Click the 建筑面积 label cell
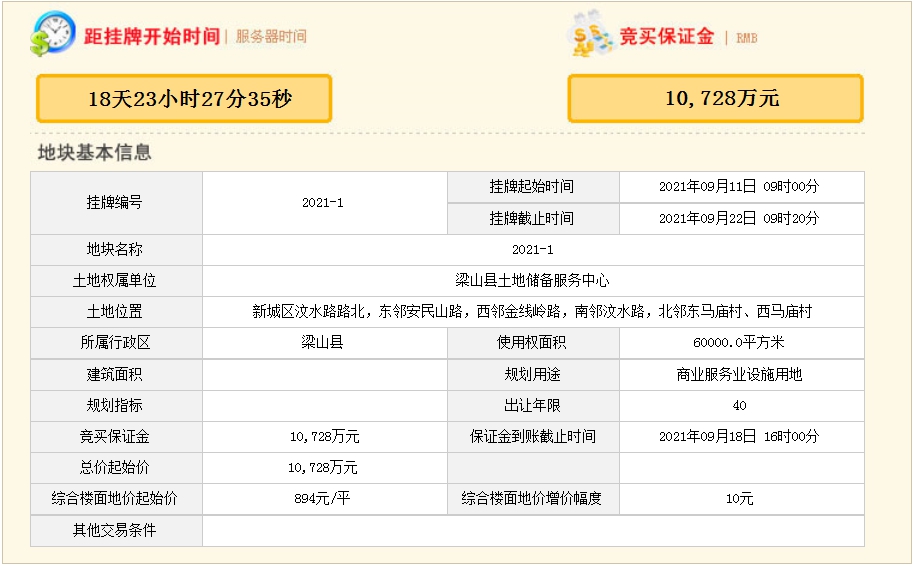 [116, 374]
